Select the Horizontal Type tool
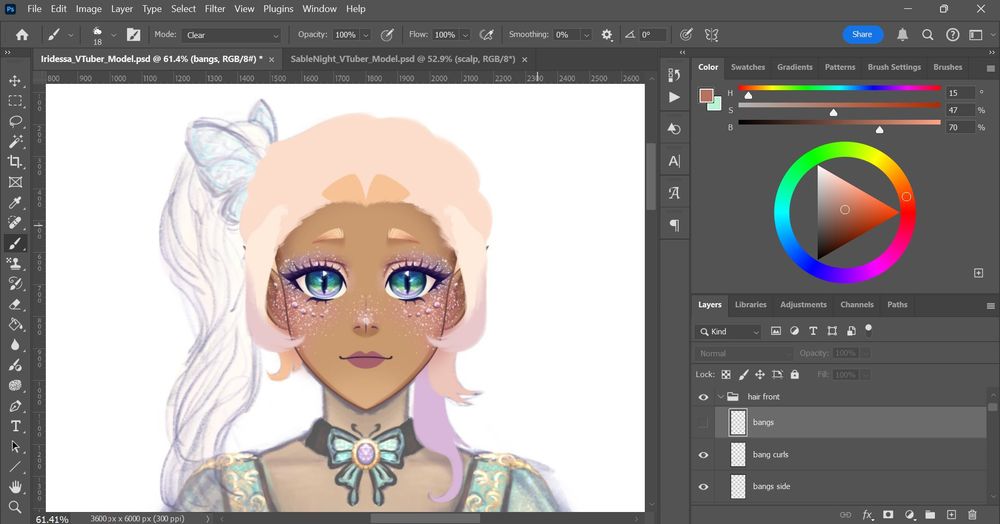 click(x=15, y=426)
